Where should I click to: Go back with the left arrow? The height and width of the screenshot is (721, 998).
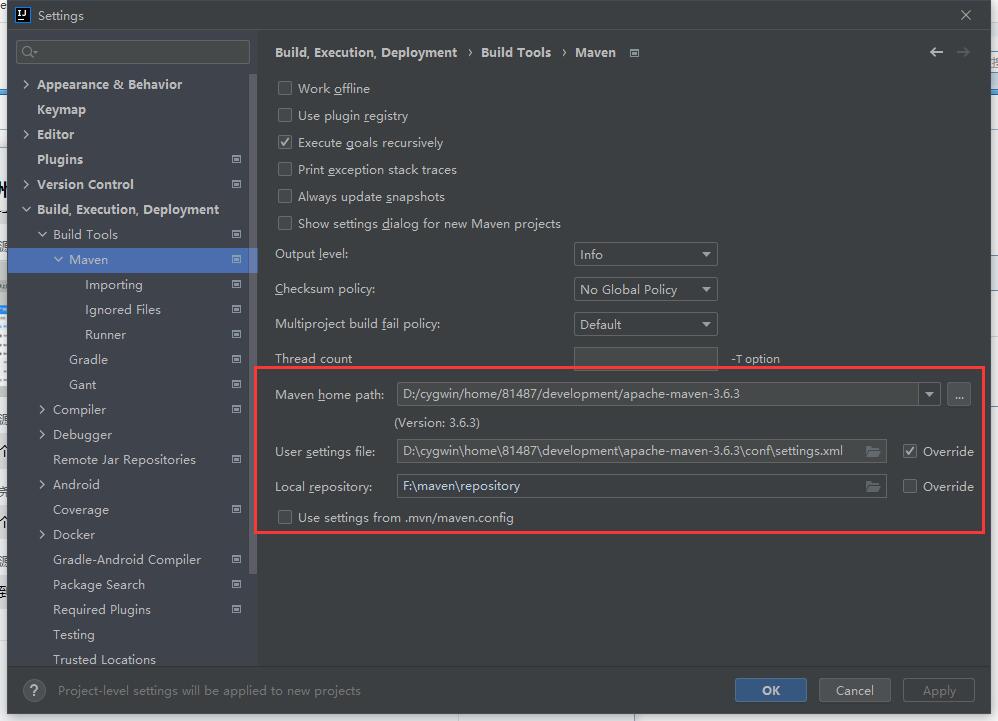[936, 52]
